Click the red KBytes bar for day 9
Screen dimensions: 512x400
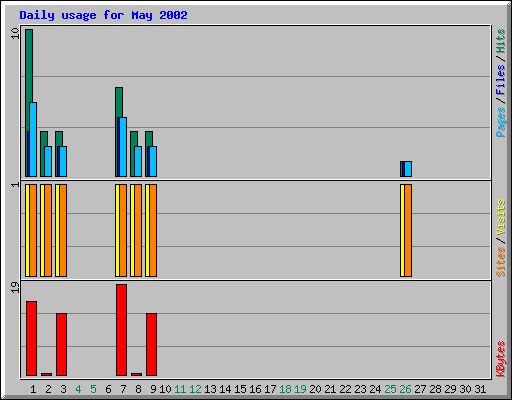[151, 344]
